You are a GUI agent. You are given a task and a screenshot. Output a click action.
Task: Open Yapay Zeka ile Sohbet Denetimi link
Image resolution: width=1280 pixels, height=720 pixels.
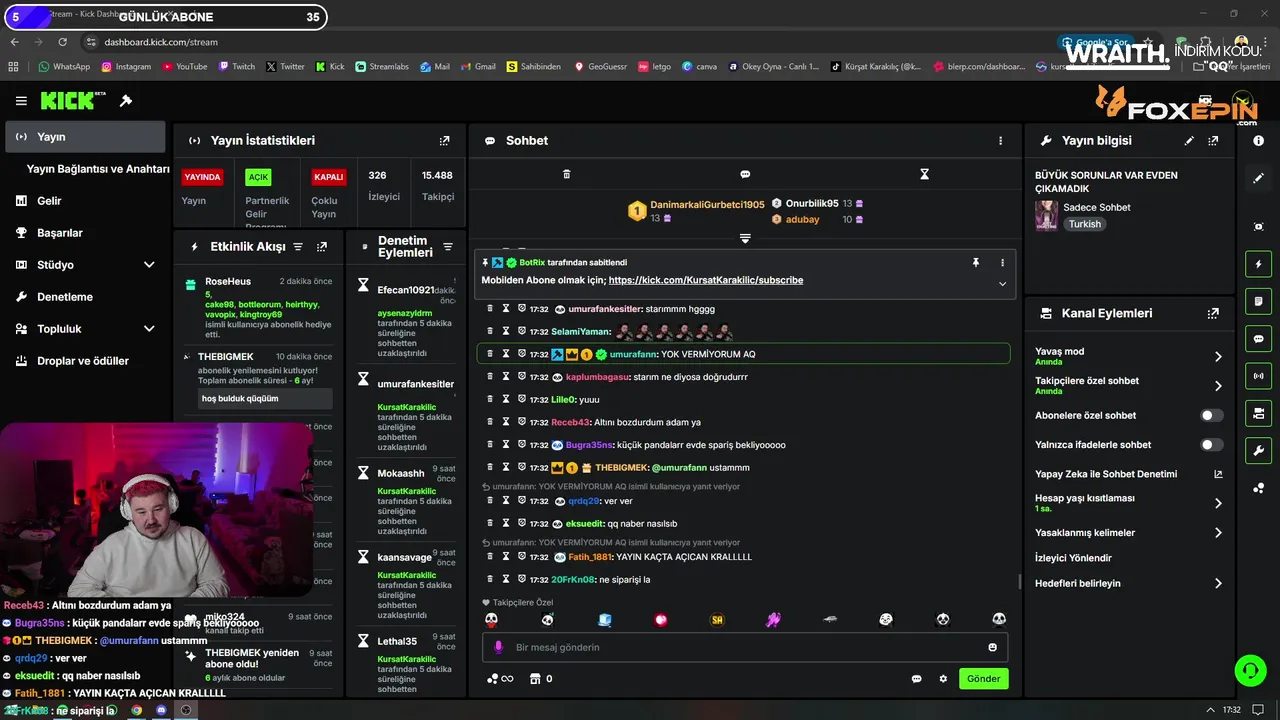[1129, 474]
